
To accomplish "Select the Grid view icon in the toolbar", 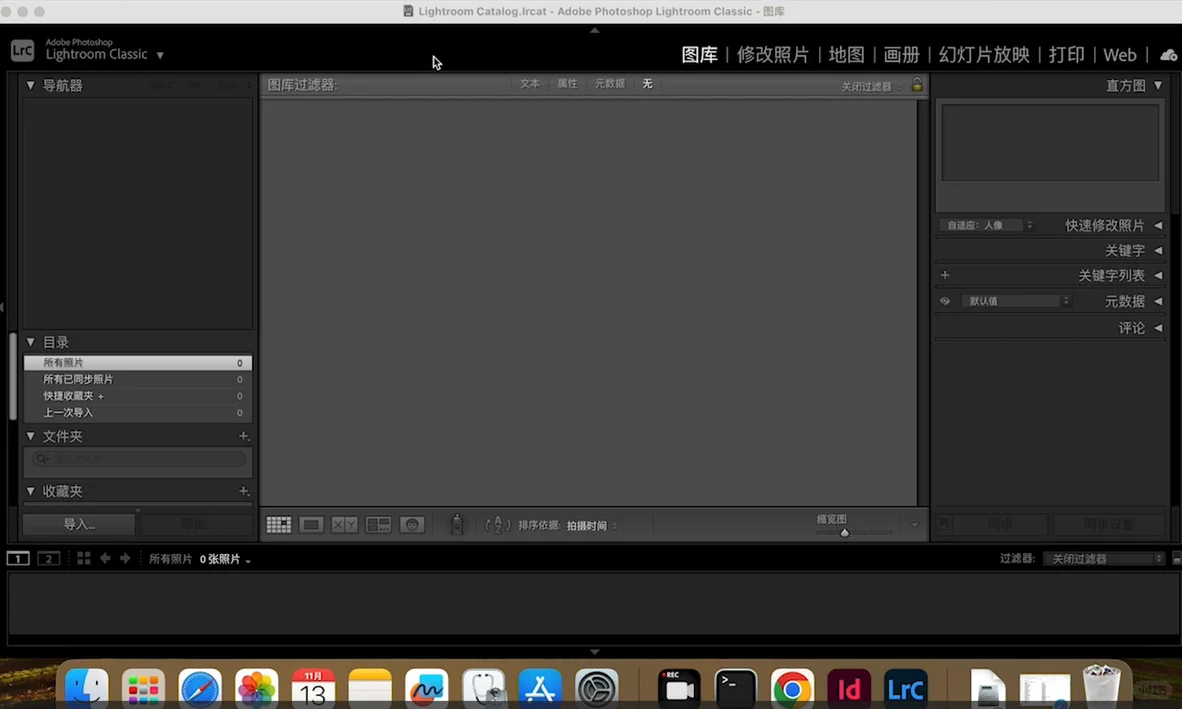I will click(278, 524).
